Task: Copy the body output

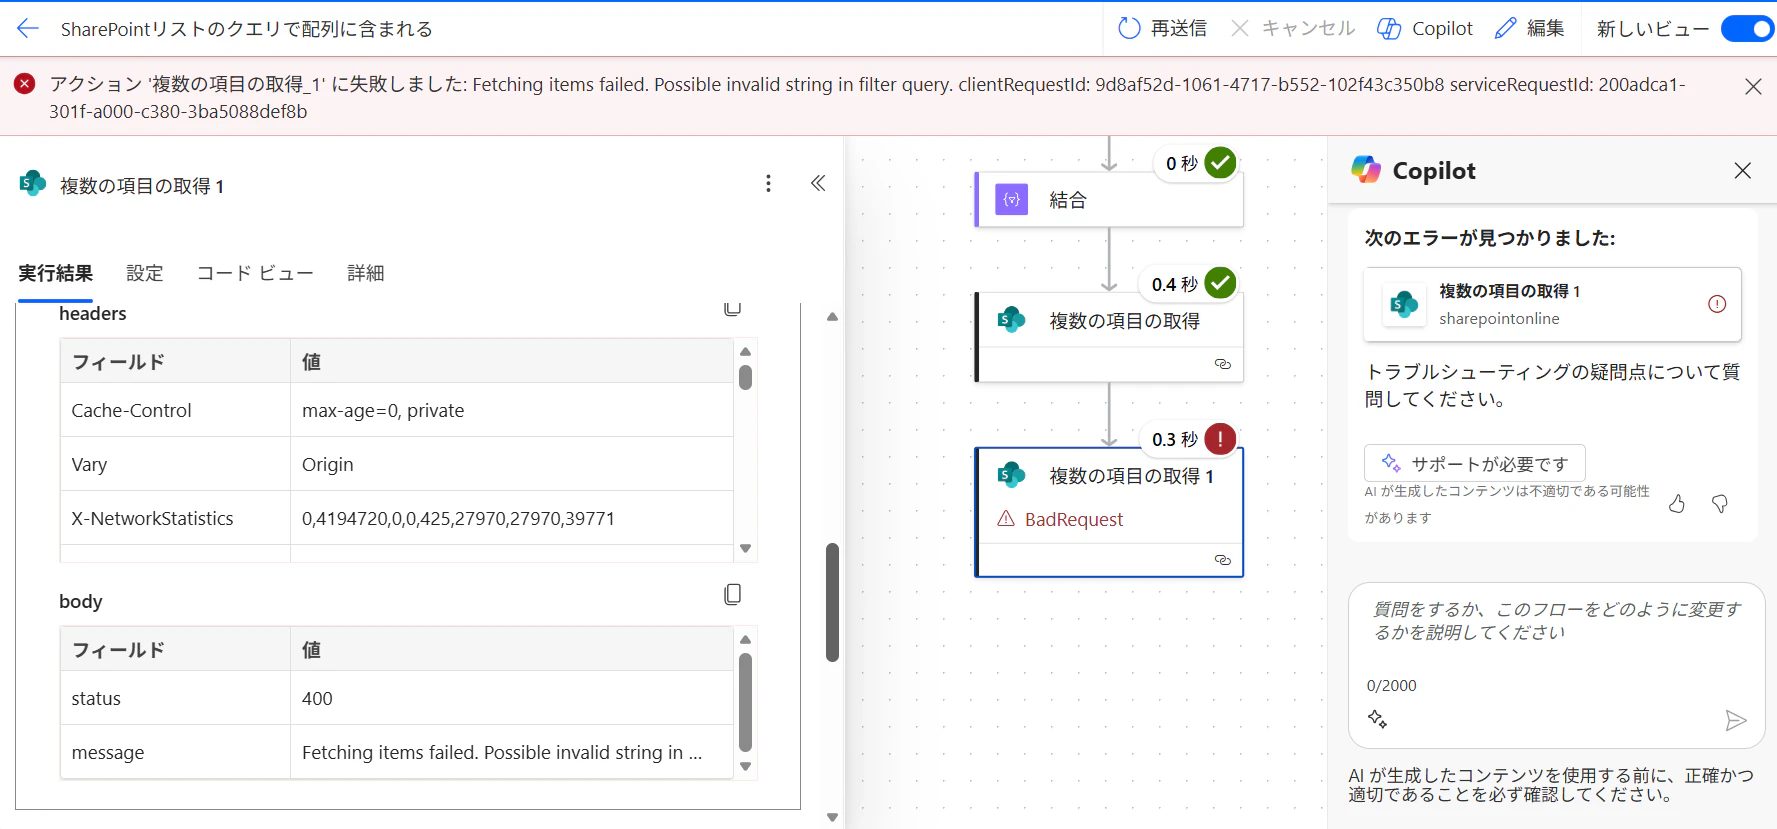Action: pyautogui.click(x=732, y=594)
